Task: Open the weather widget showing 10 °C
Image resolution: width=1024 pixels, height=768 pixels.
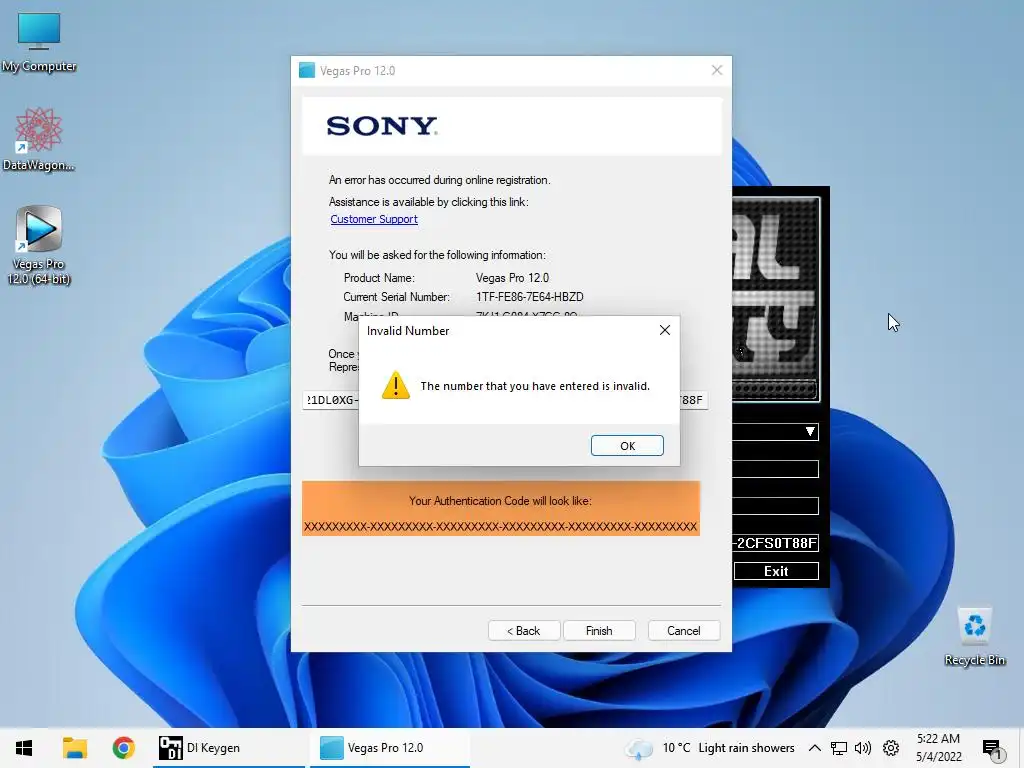Action: click(x=710, y=748)
